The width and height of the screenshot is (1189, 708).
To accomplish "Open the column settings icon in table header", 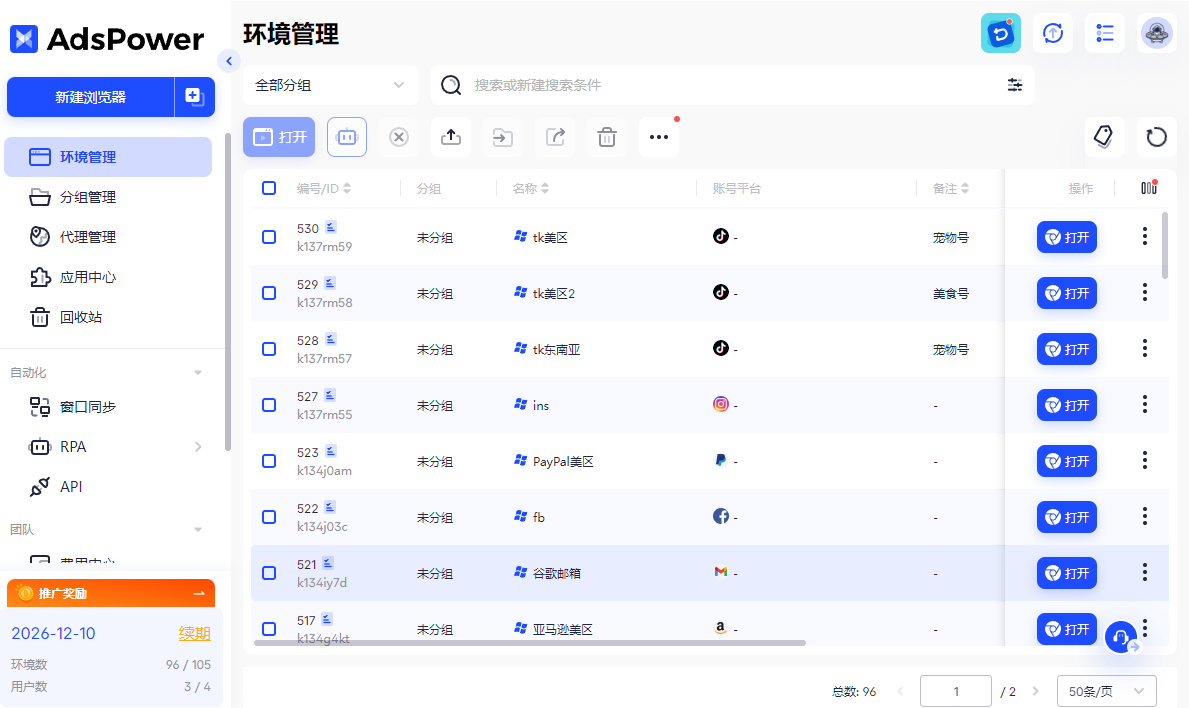I will (1148, 187).
